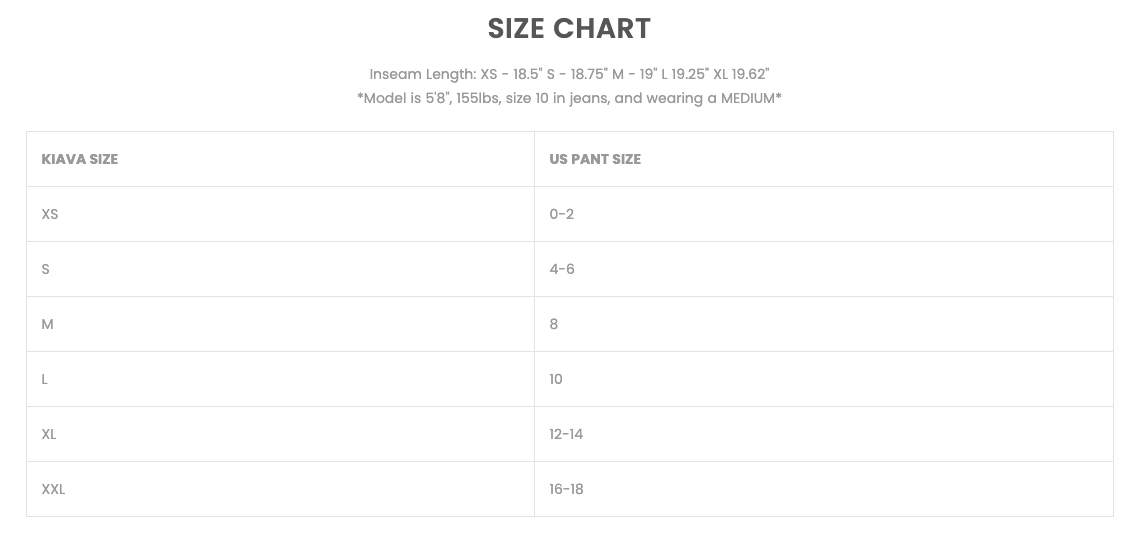Viewport: 1145px width, 560px height.
Task: Click the SIZE CHART heading
Action: coord(569,29)
